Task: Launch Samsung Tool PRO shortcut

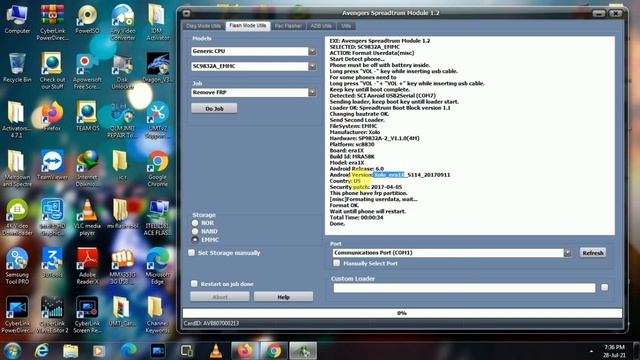Action: pyautogui.click(x=17, y=266)
